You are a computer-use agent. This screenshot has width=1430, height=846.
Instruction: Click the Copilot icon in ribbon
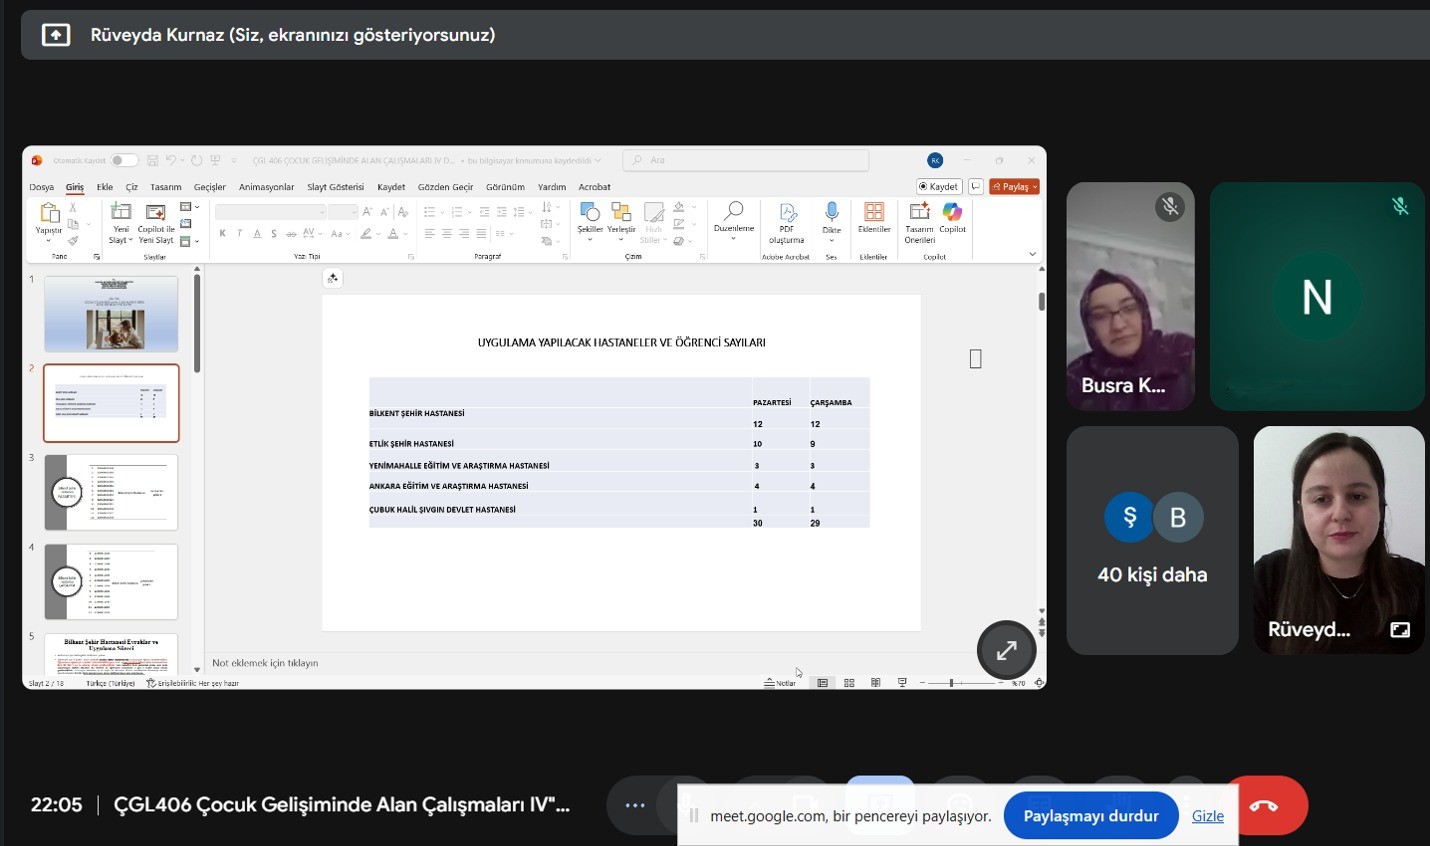pos(952,213)
